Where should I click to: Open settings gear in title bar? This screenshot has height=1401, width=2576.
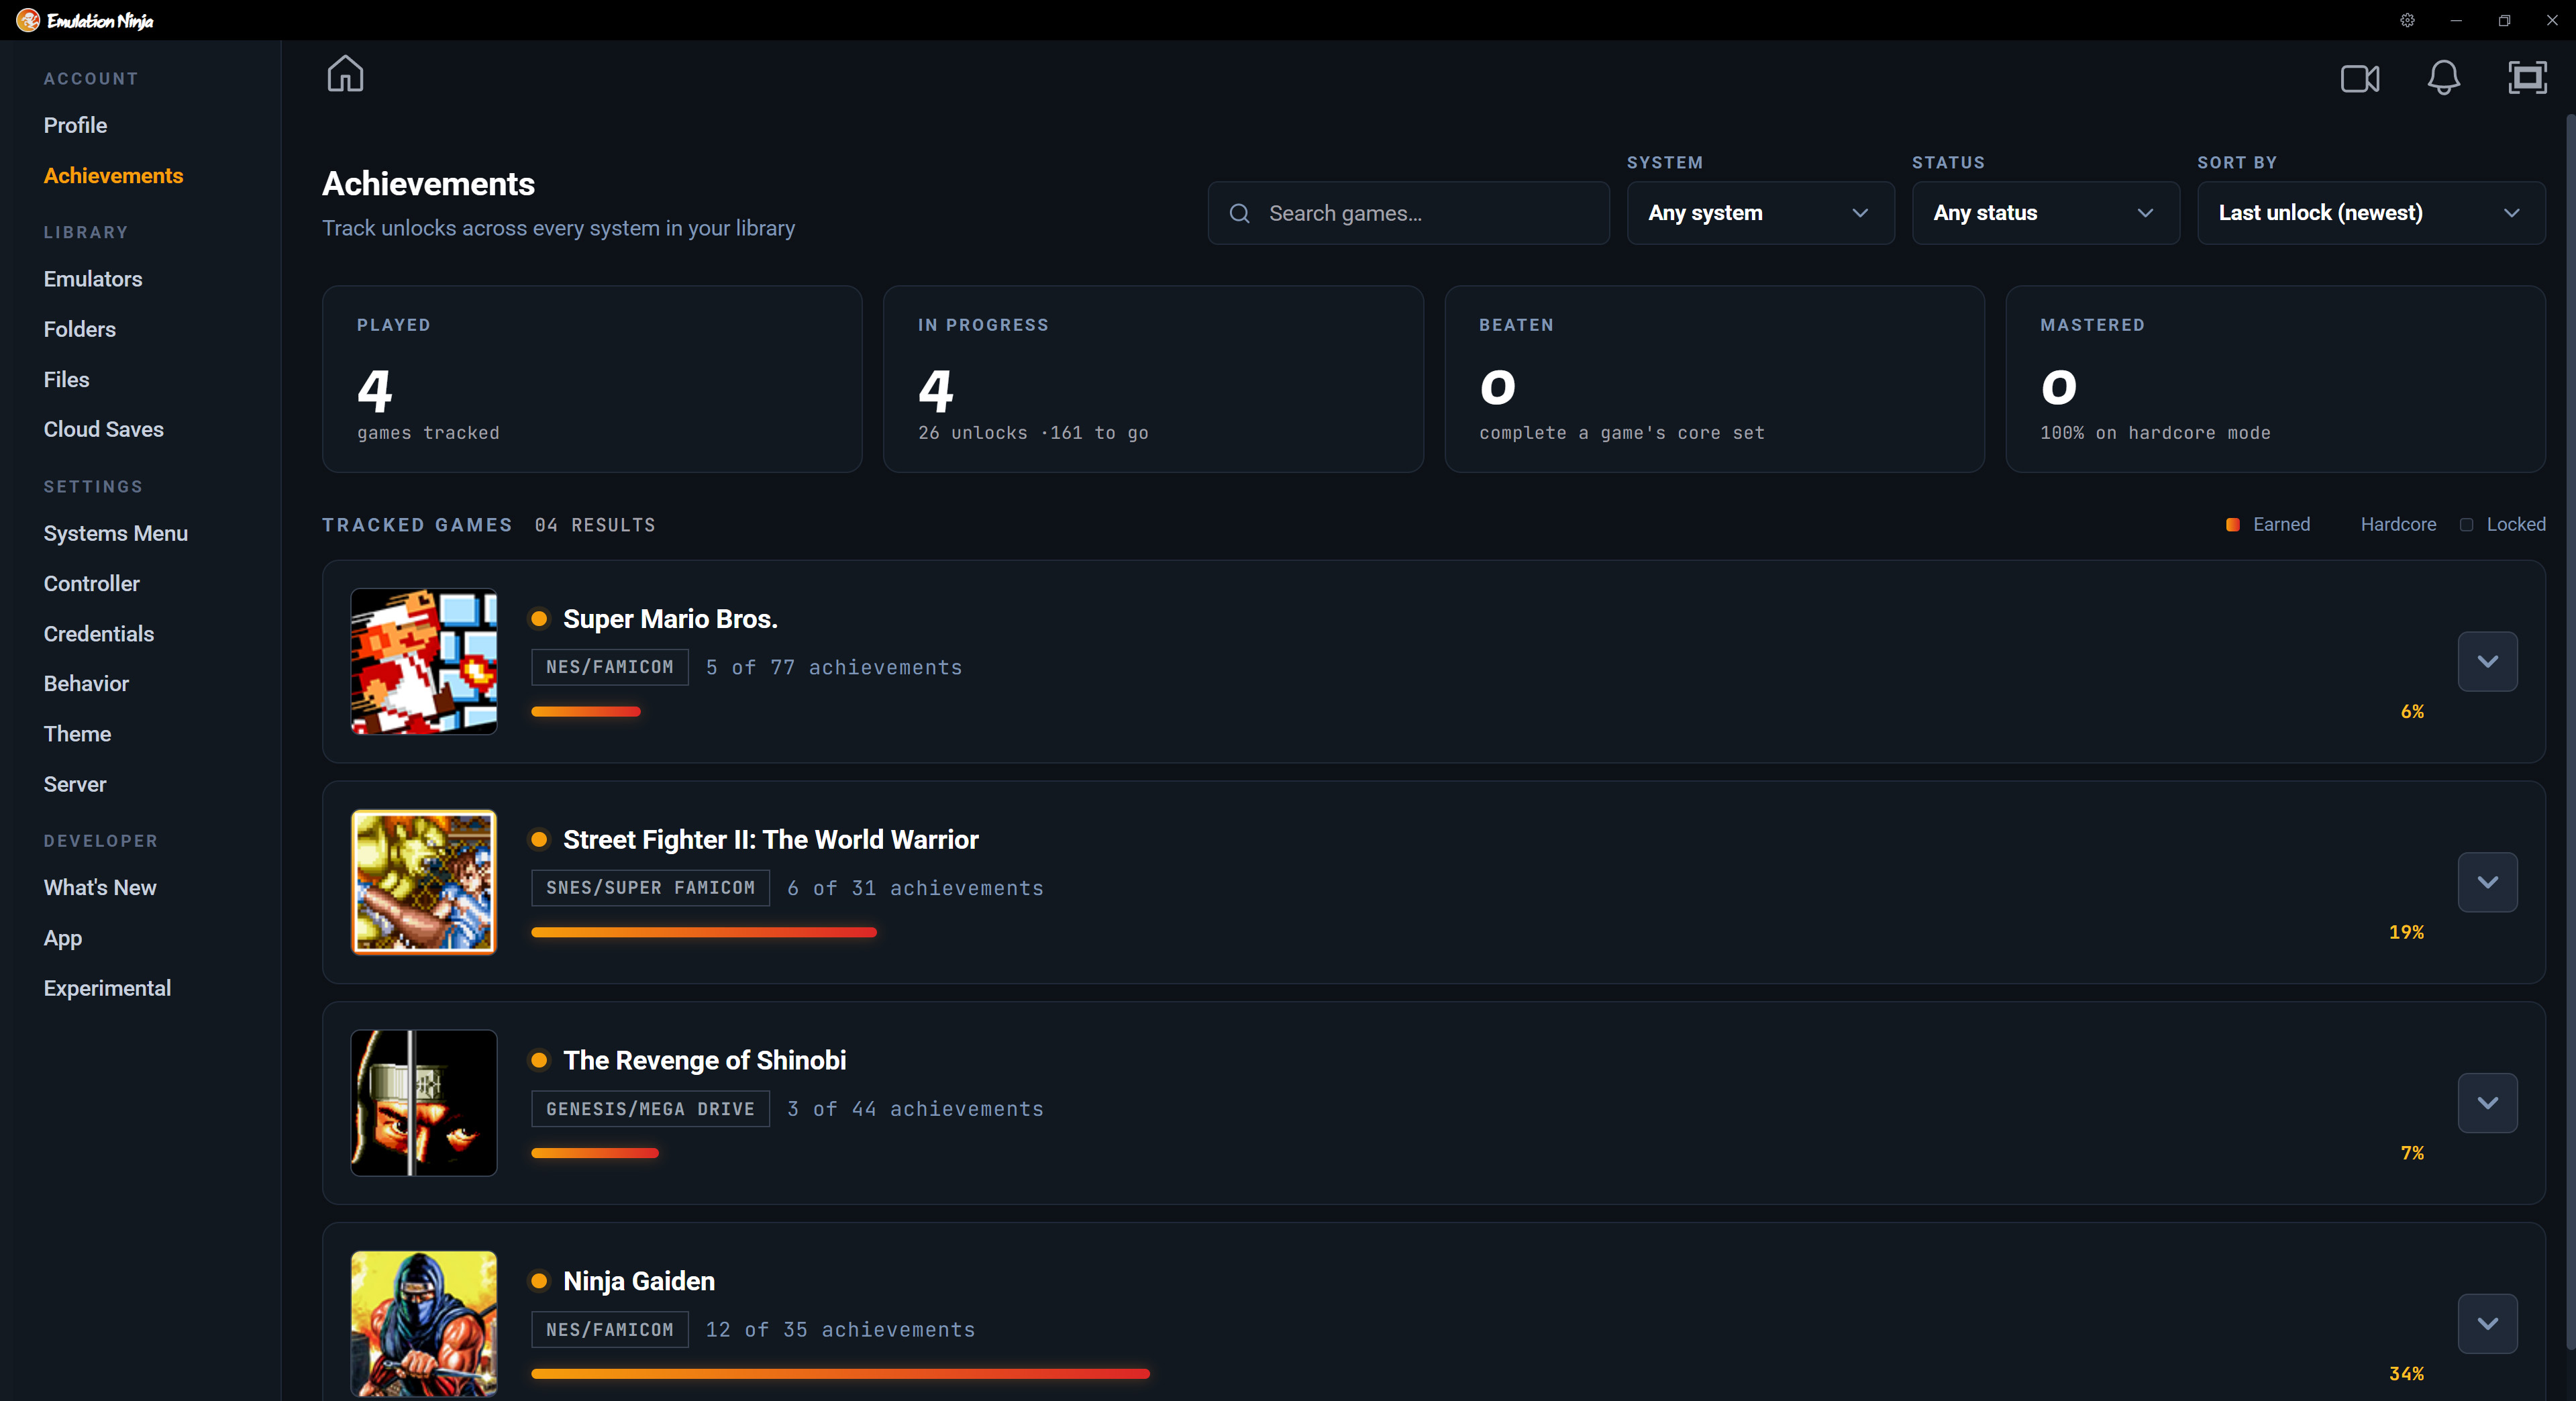point(2407,20)
